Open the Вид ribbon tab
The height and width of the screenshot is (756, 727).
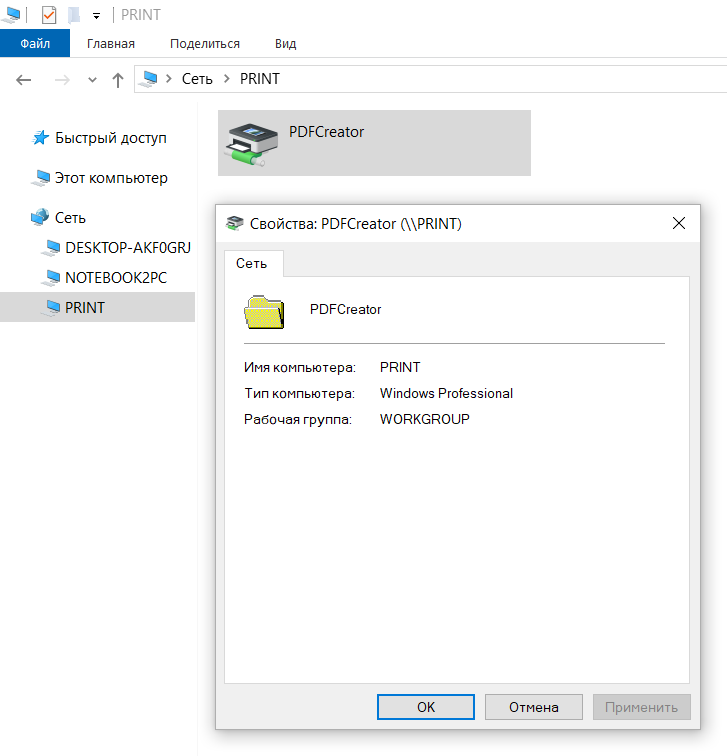coord(285,43)
